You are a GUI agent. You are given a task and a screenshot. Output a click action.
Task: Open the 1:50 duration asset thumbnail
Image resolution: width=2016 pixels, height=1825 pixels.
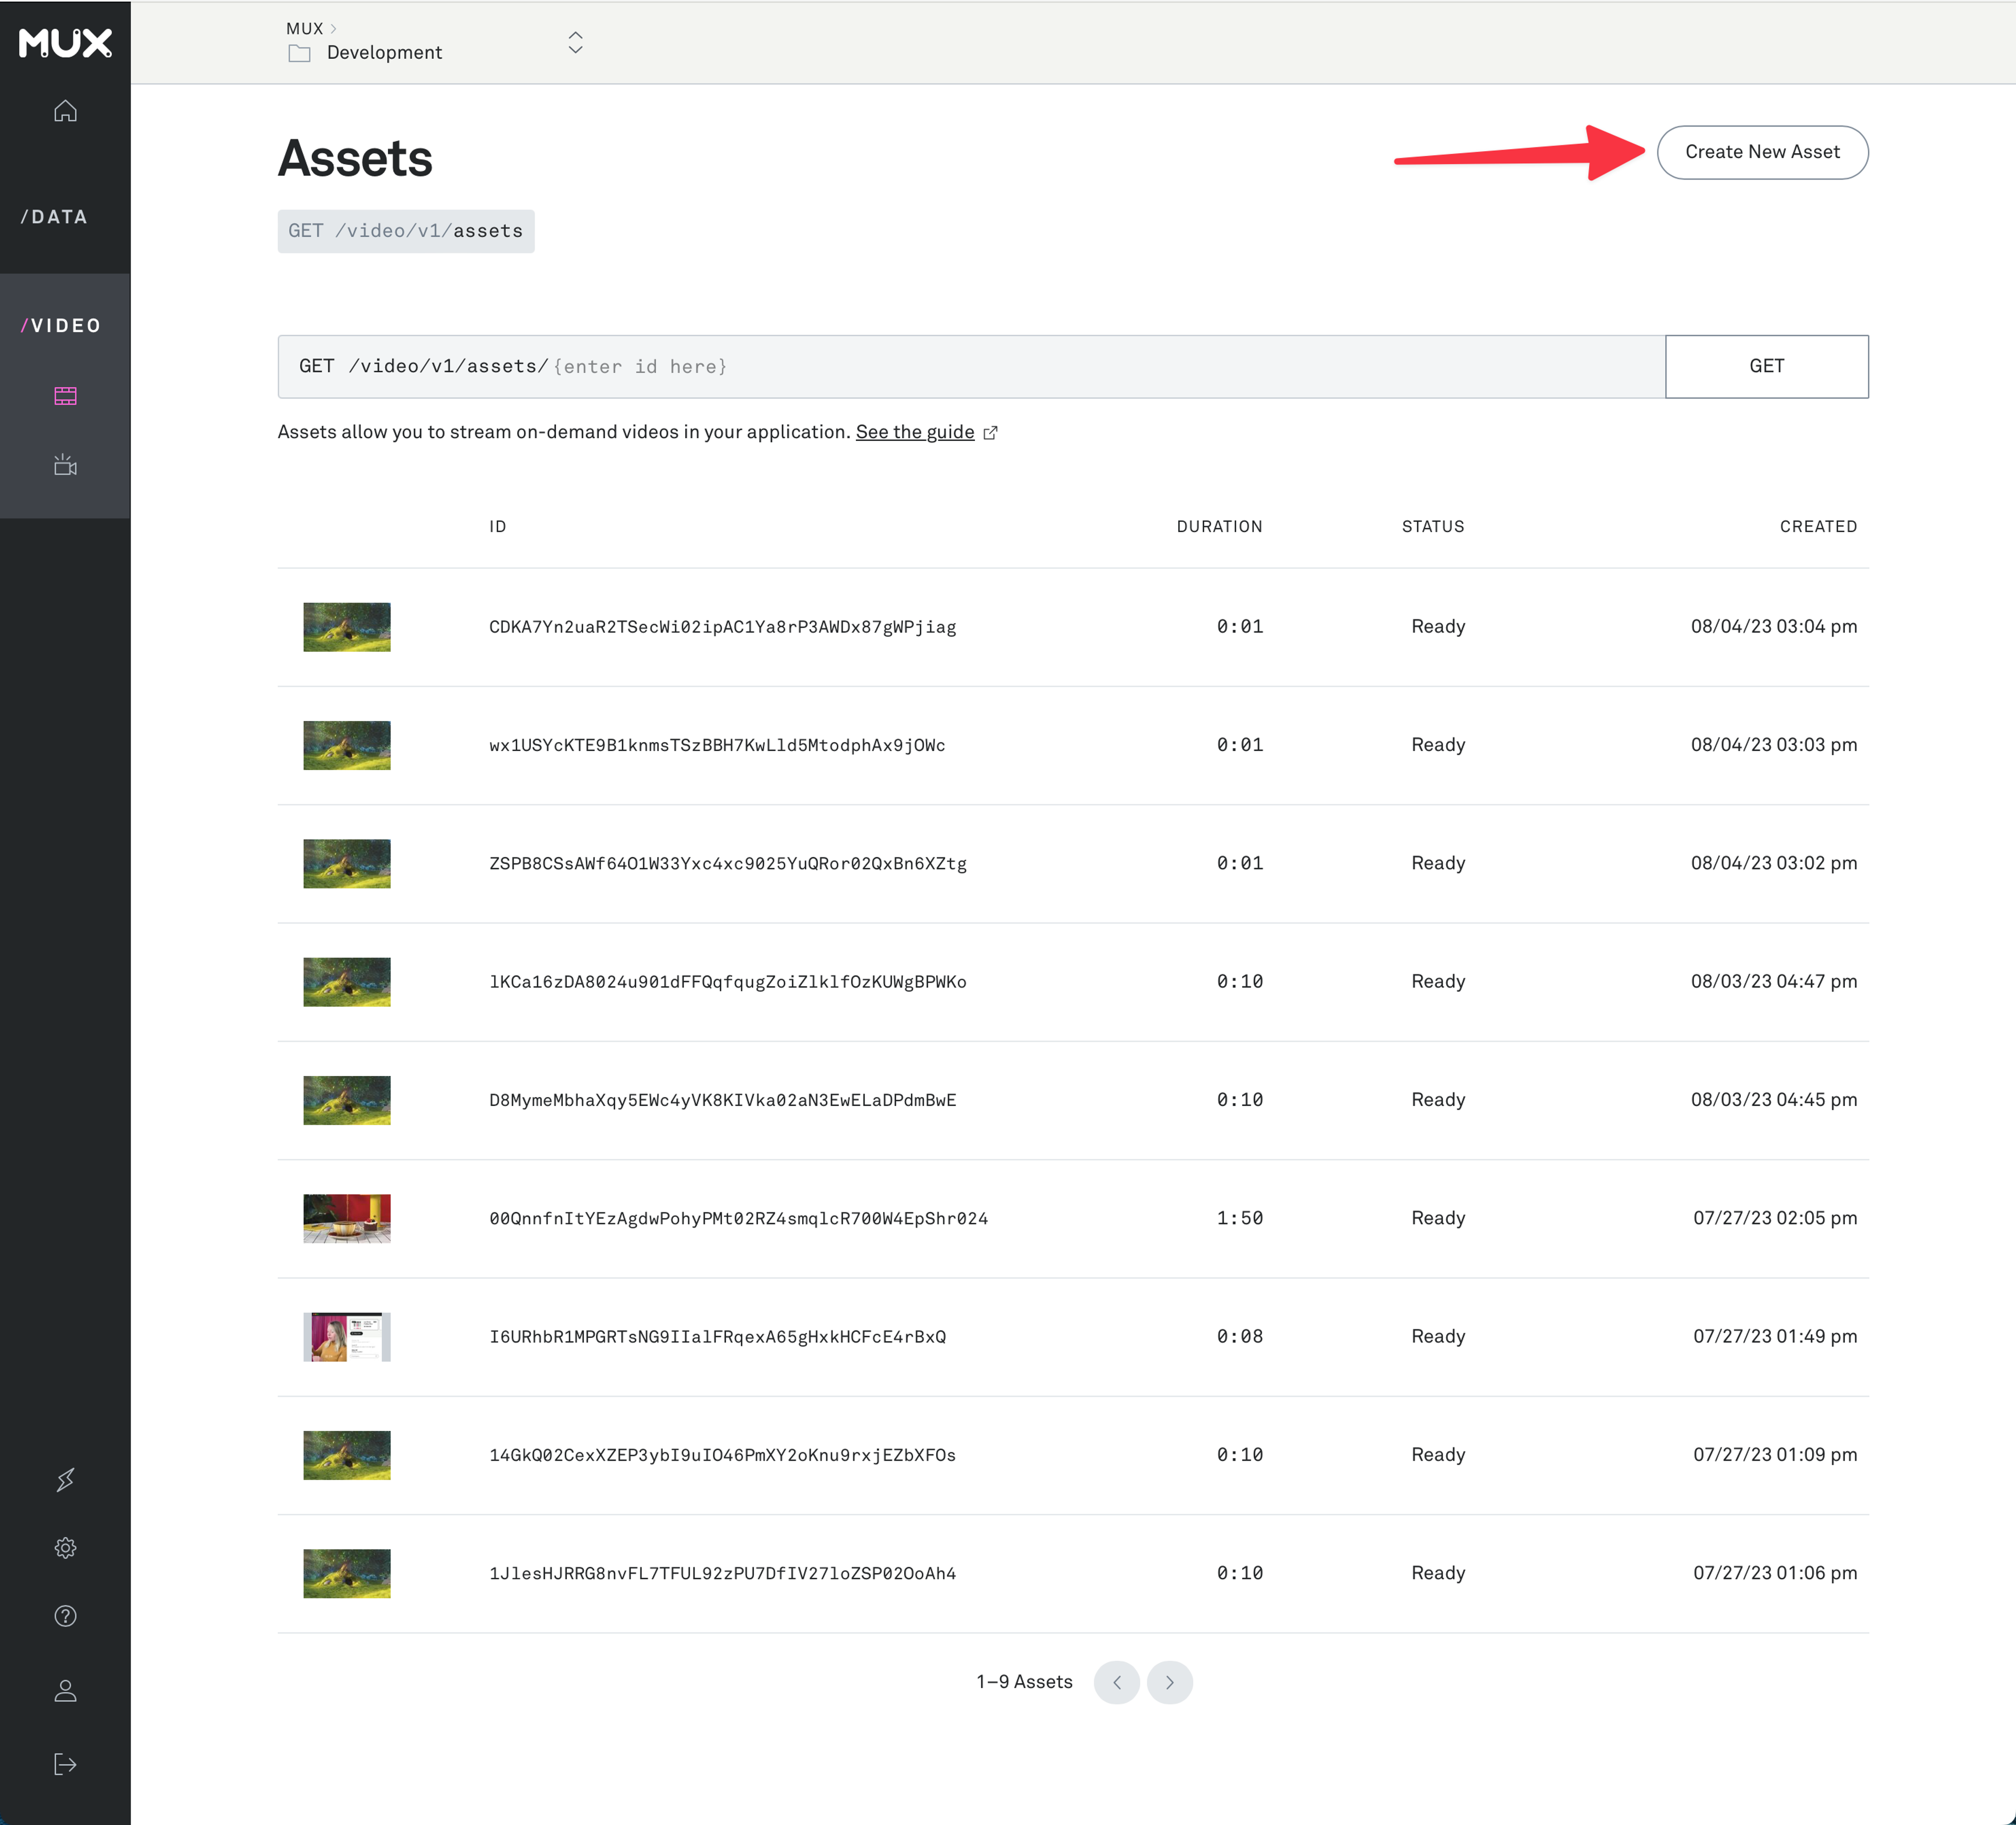tap(347, 1218)
